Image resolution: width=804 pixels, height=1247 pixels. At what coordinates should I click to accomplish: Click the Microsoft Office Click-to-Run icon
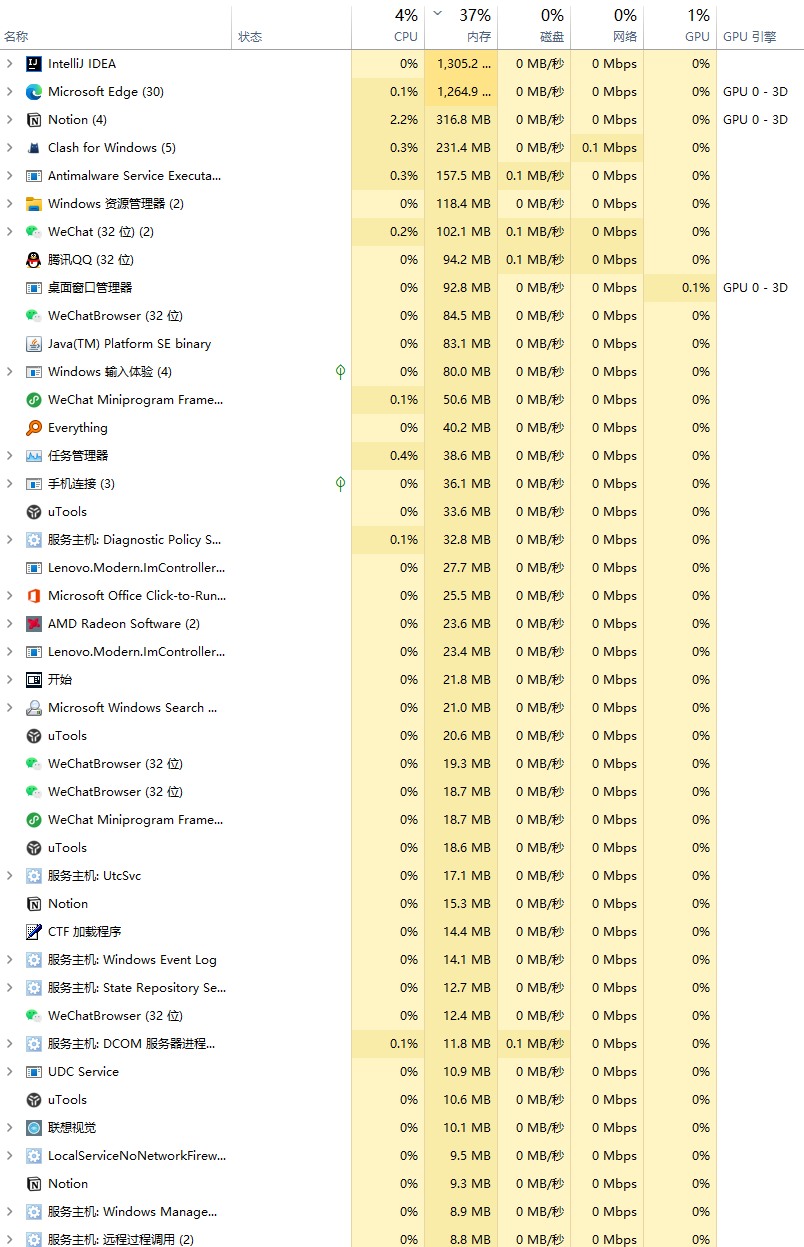34,595
